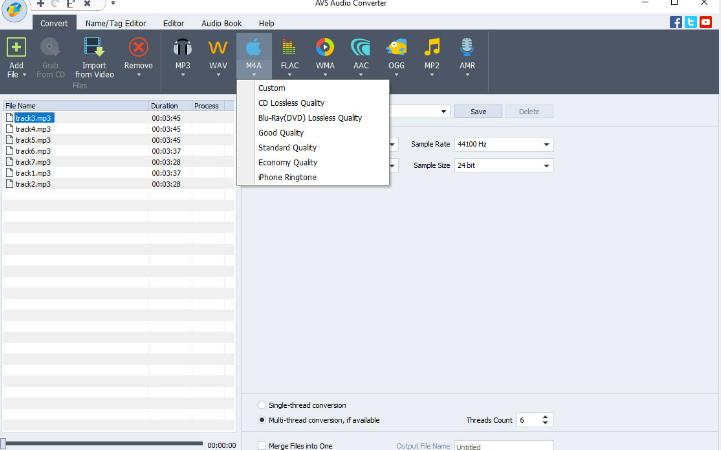The width and height of the screenshot is (721, 450).
Task: Click the Remove files icon
Action: [x=138, y=47]
